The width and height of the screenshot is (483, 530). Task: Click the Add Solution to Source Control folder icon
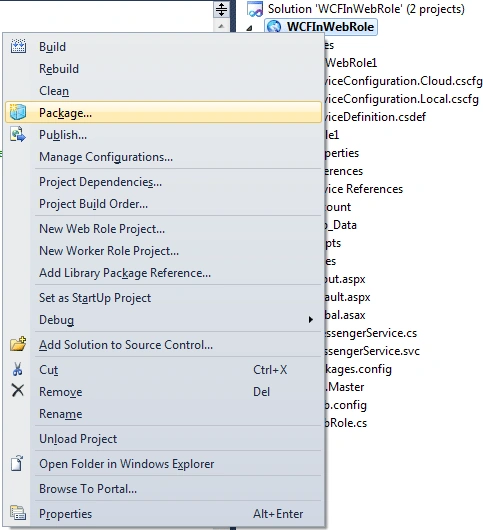(x=18, y=344)
